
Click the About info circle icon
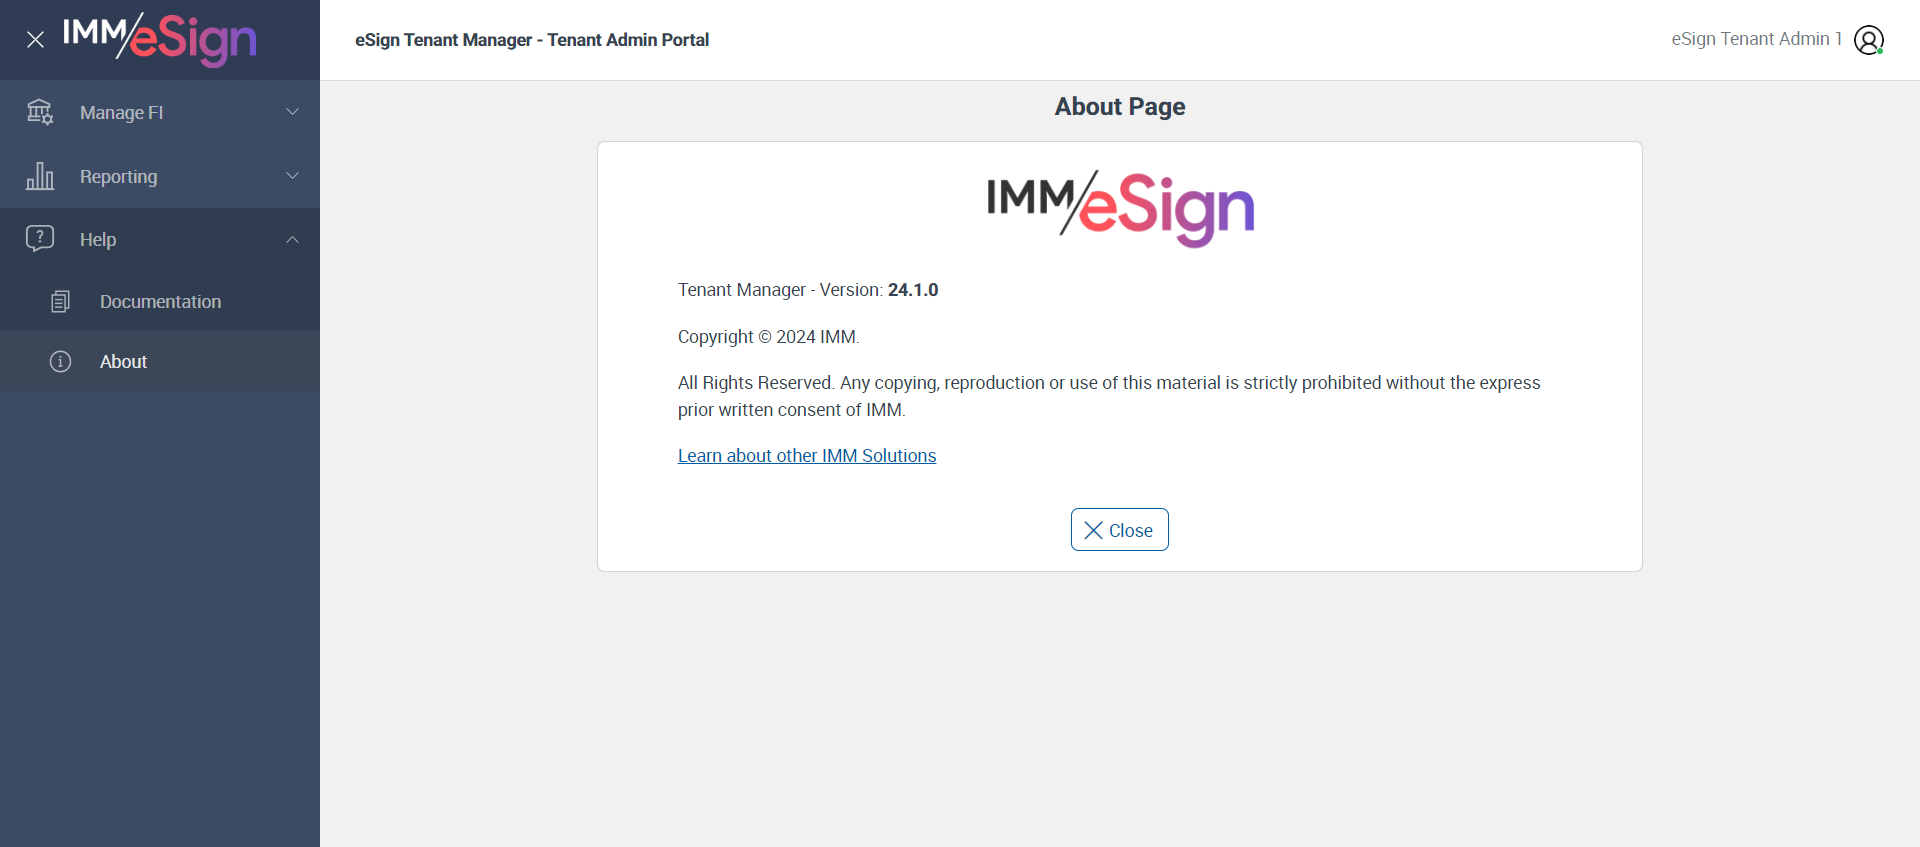coord(60,362)
